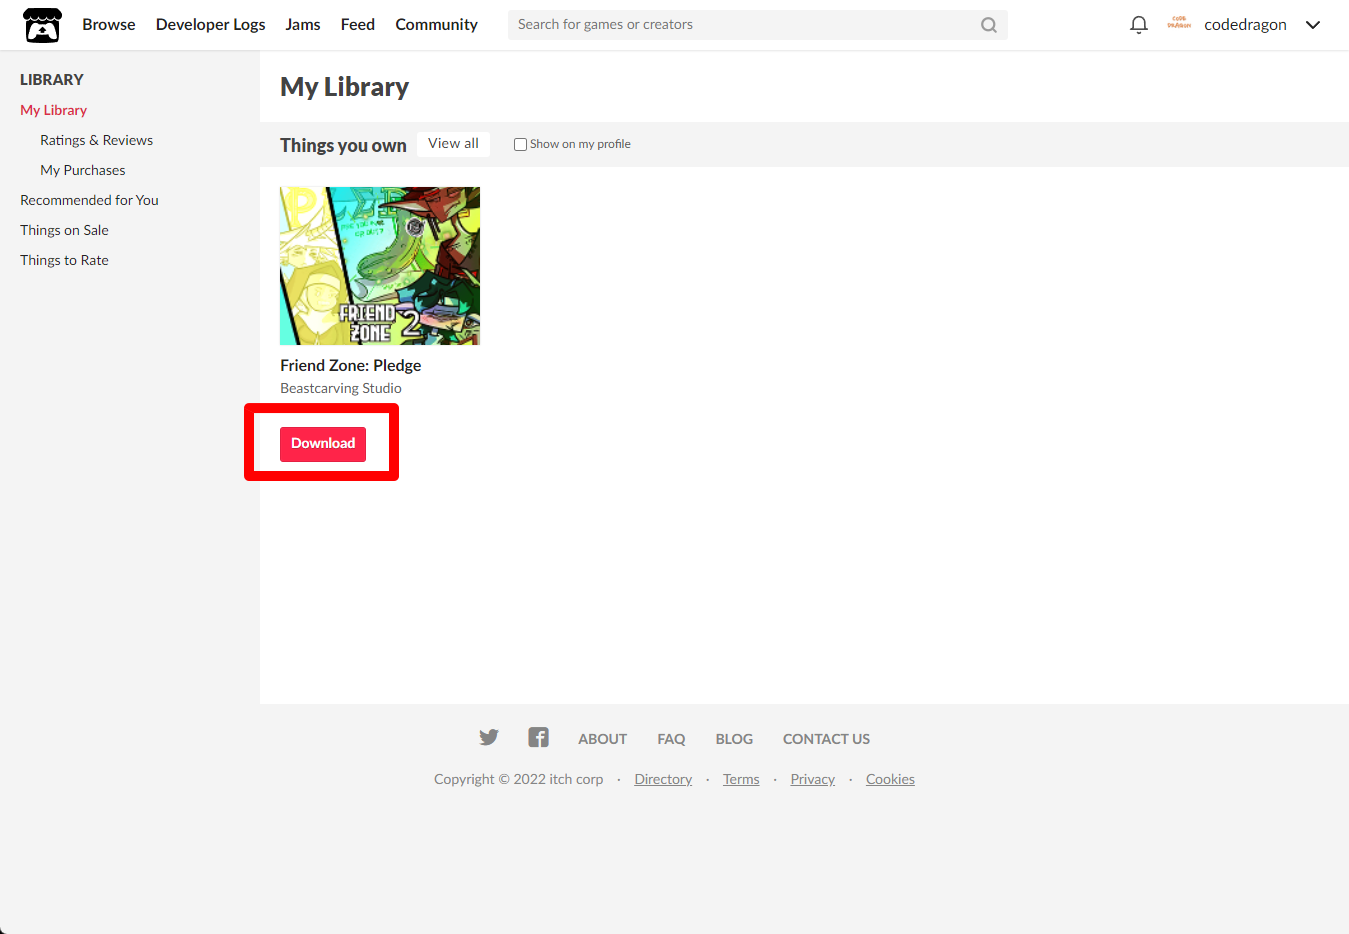
Task: Visit the Facebook icon in footer
Action: click(539, 738)
